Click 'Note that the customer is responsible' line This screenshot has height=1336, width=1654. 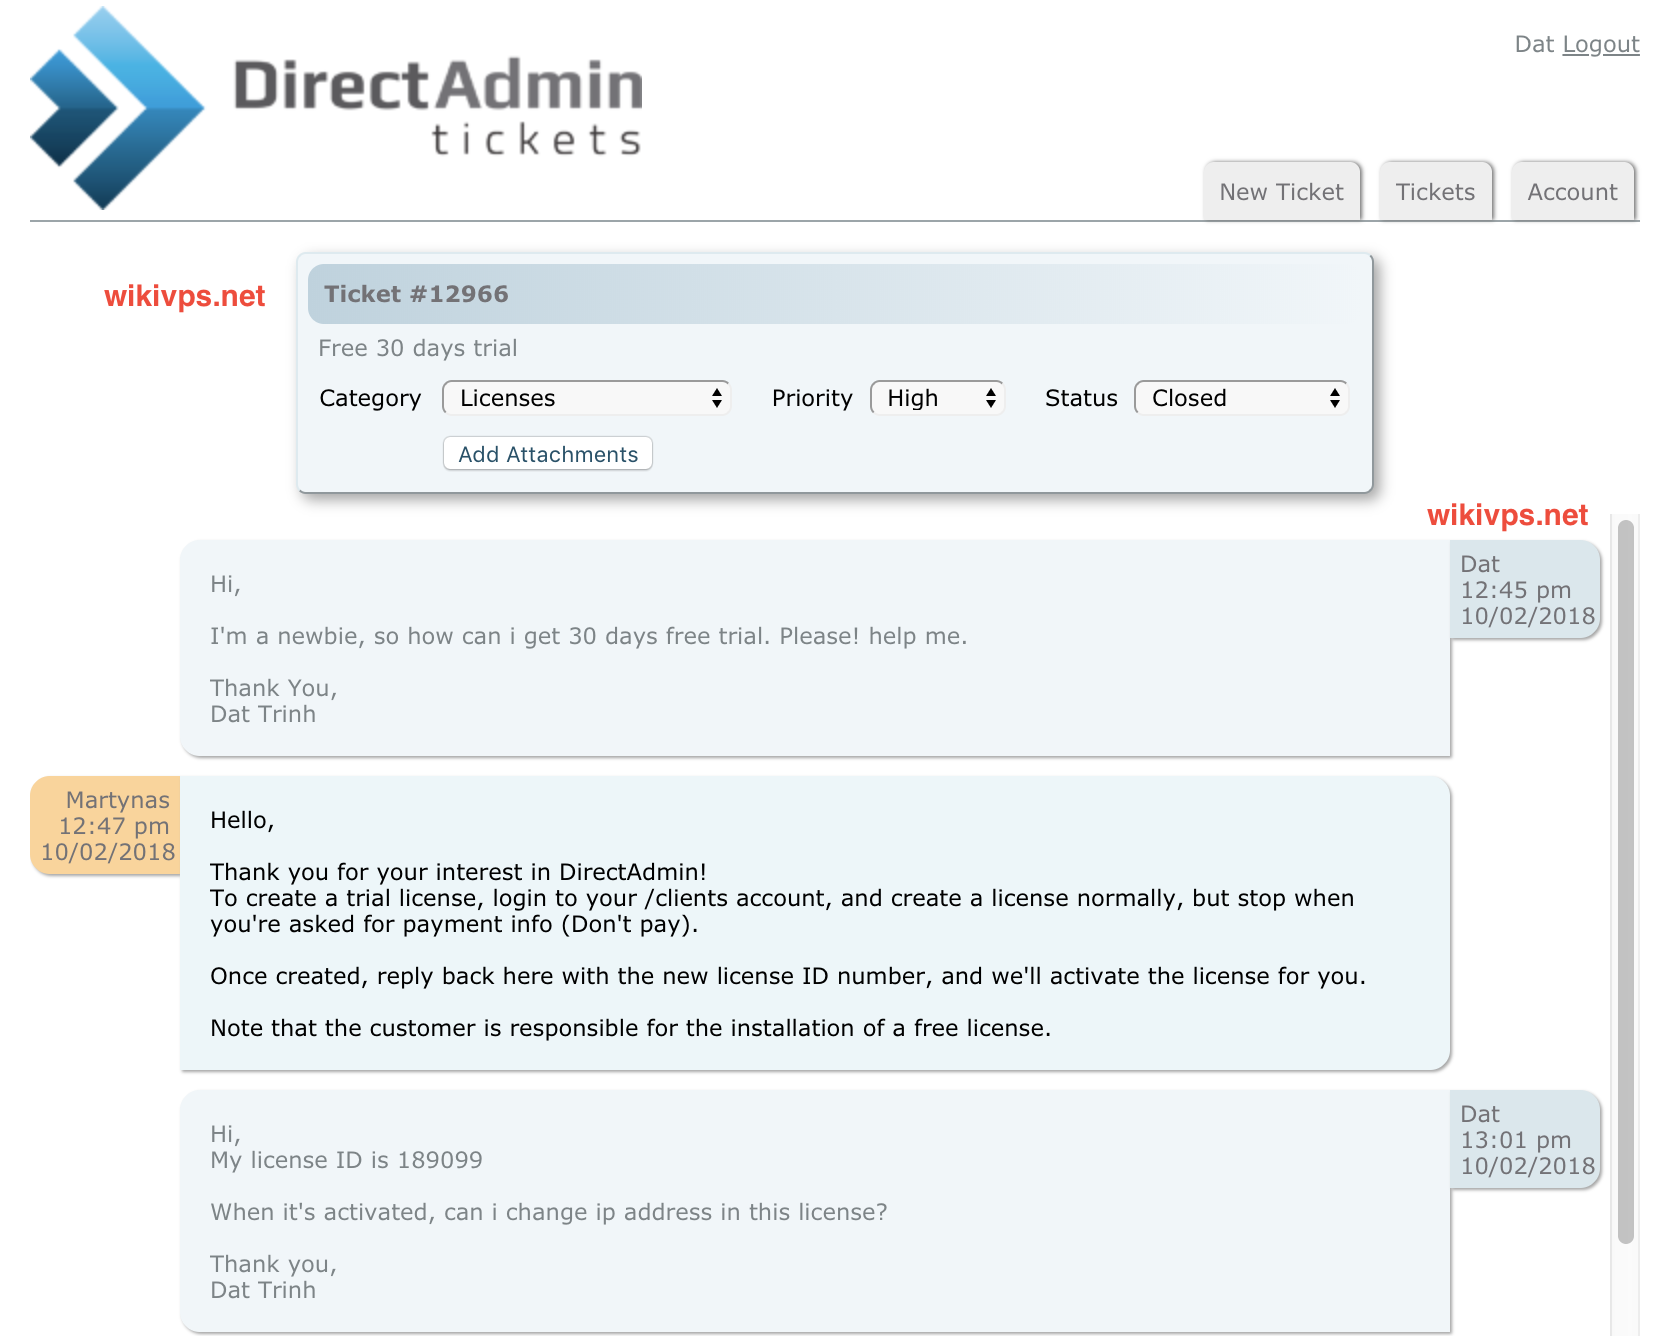point(630,1028)
